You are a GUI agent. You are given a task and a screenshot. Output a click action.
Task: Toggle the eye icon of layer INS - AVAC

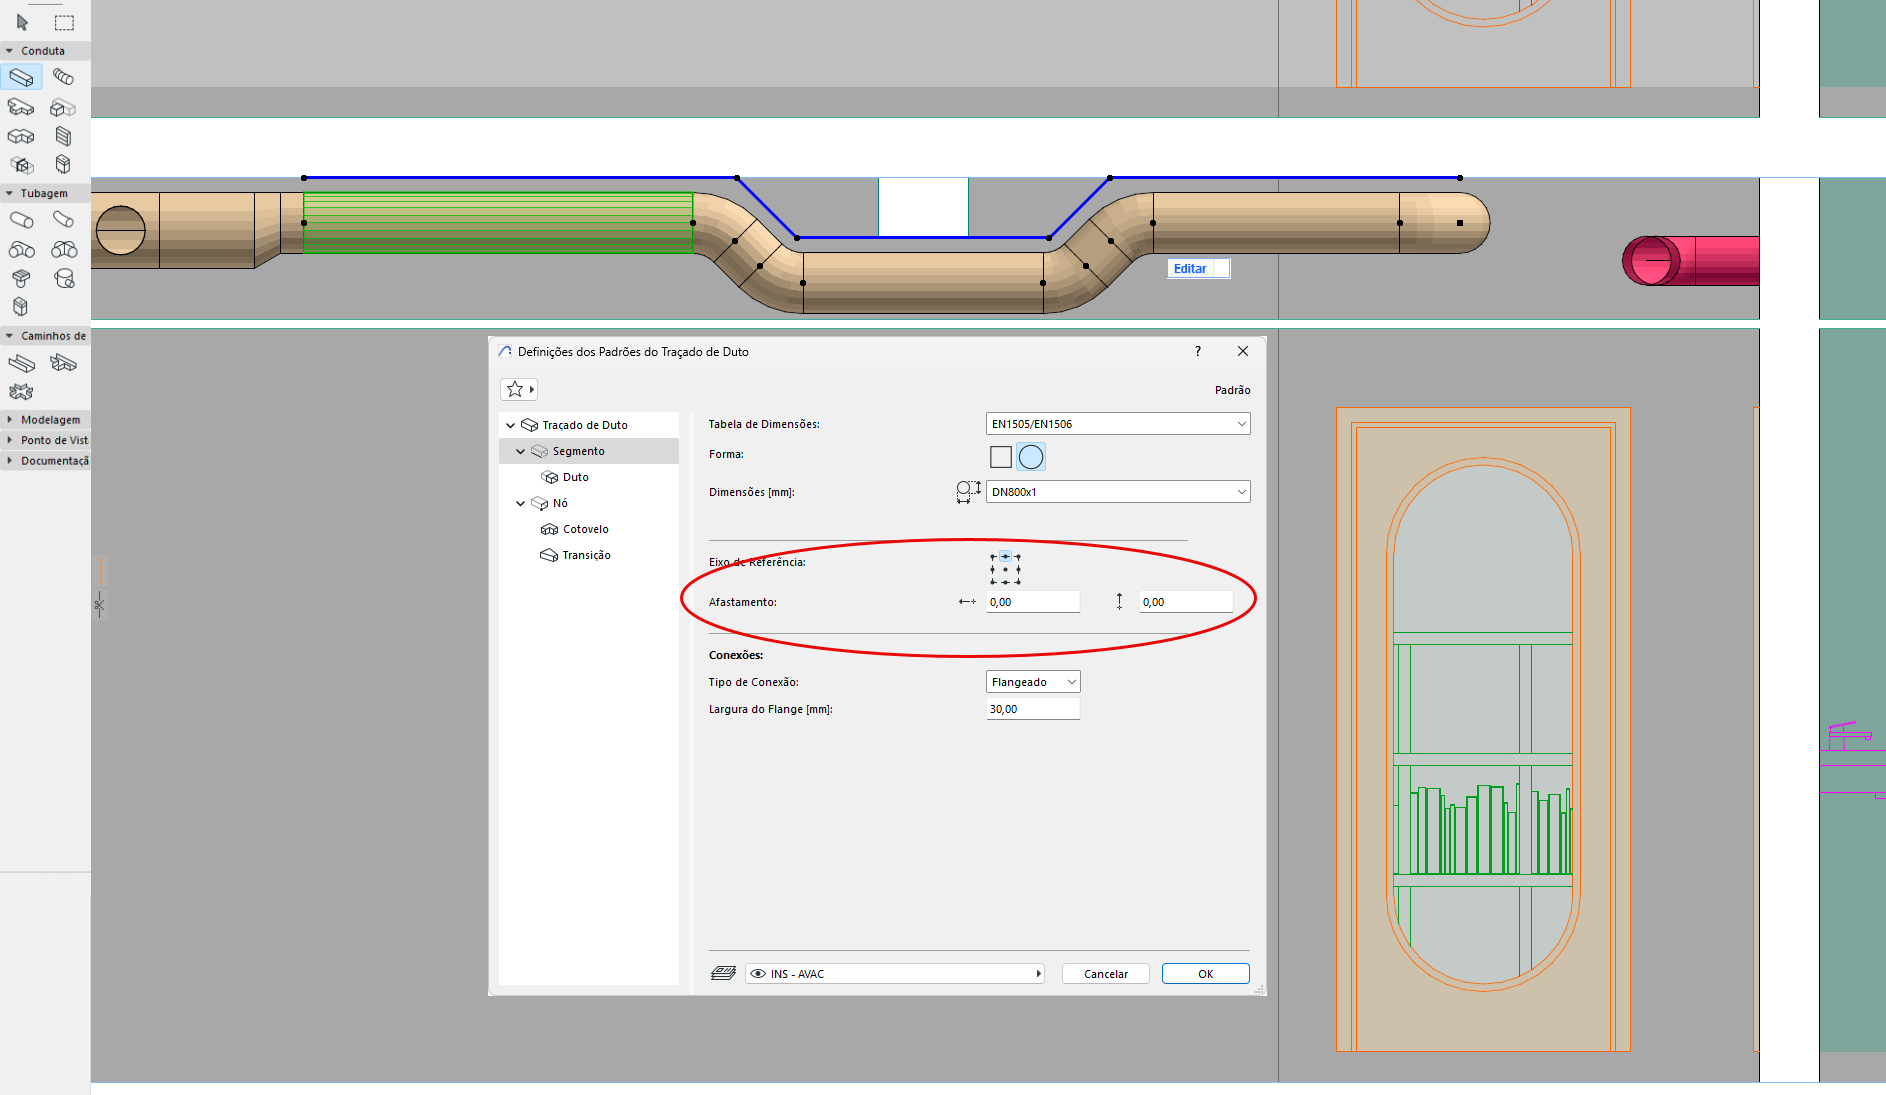point(758,974)
